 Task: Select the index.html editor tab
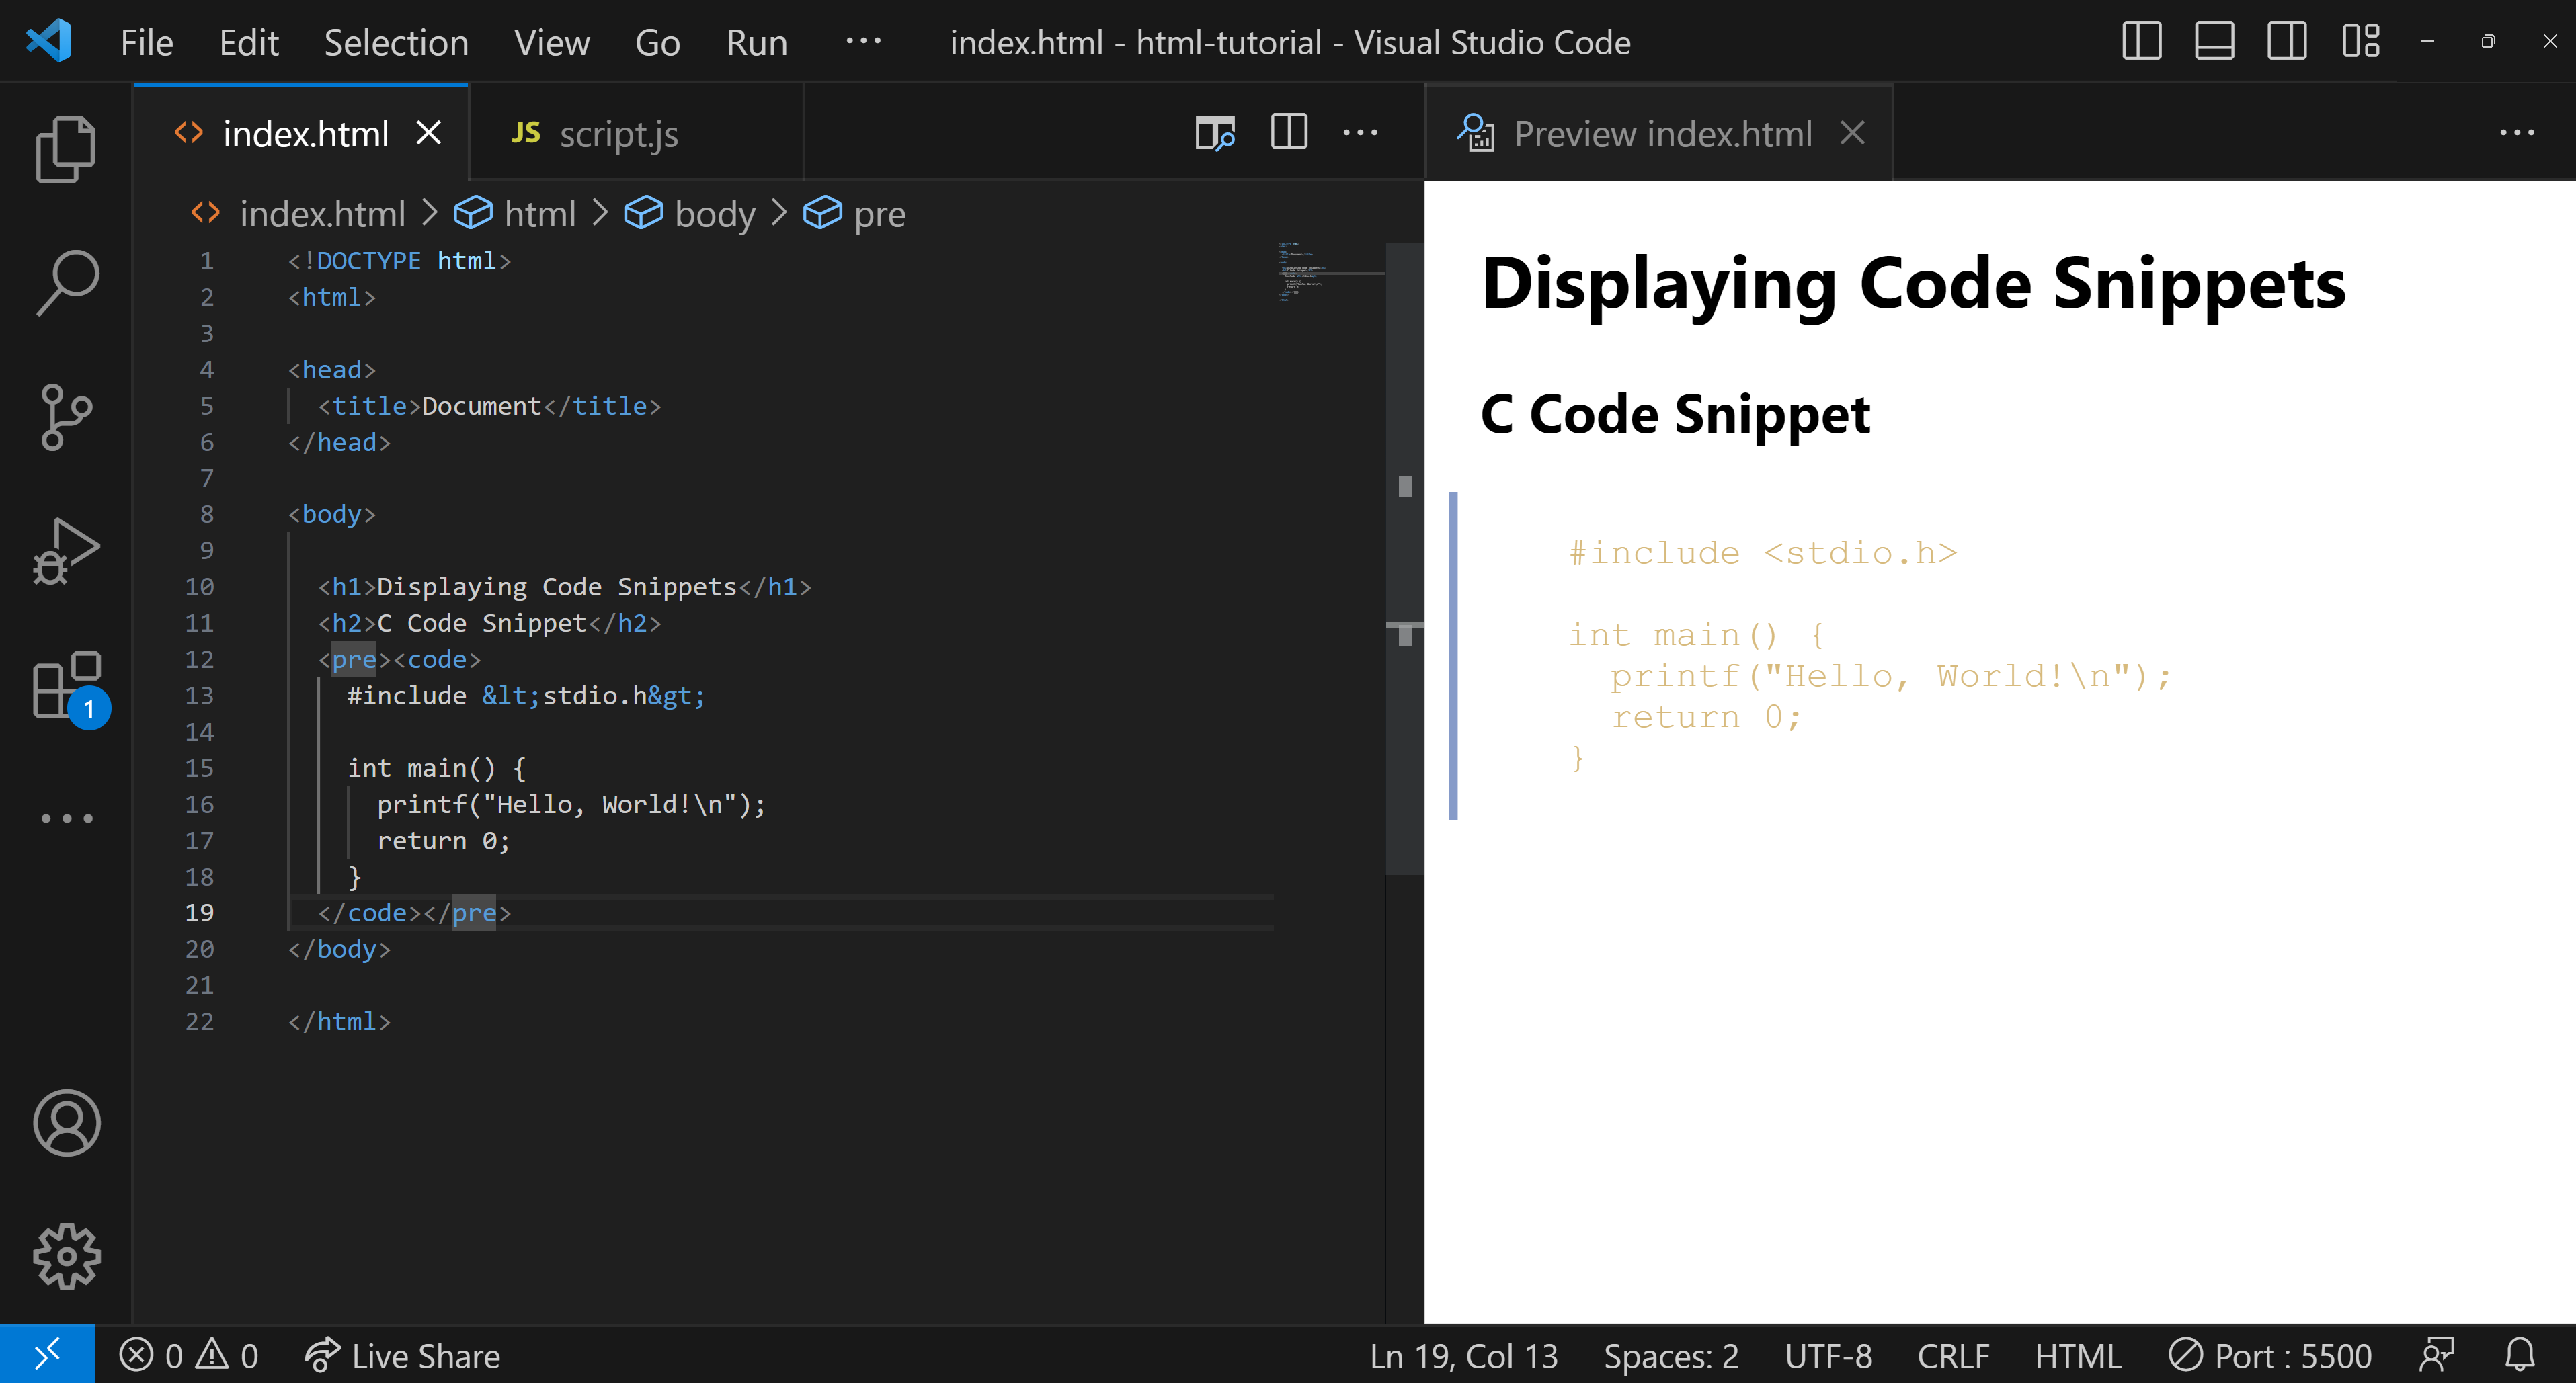(x=300, y=133)
